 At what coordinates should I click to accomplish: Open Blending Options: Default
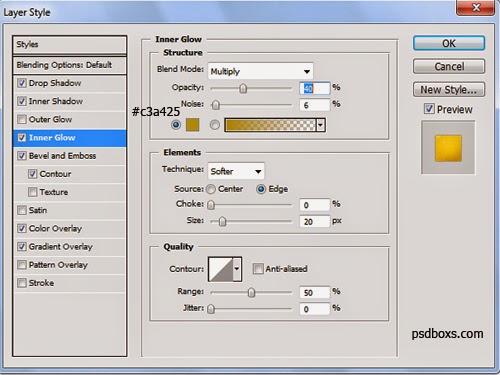point(70,65)
